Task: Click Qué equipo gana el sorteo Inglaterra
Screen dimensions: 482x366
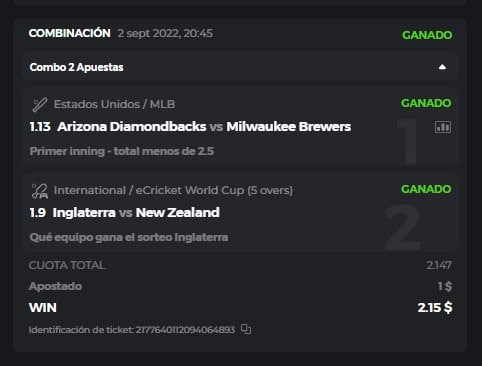Action: click(129, 237)
